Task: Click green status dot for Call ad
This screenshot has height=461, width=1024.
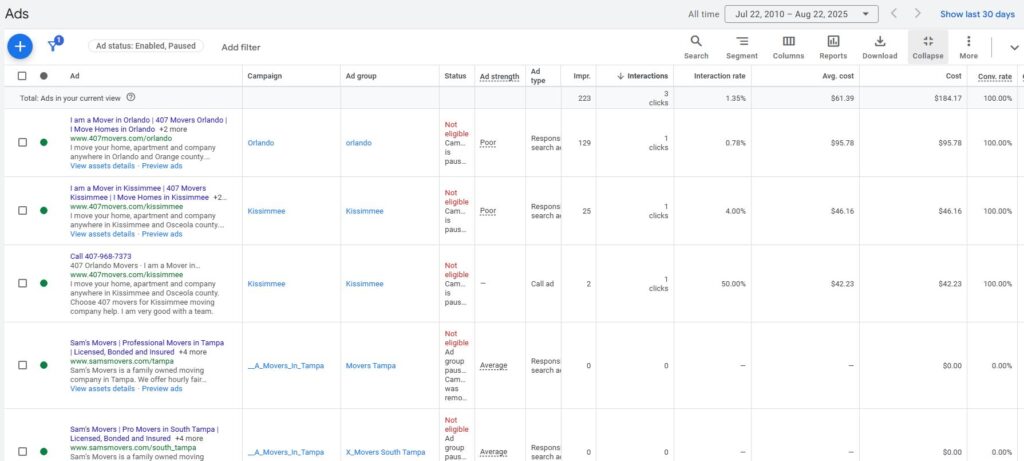Action: tap(44, 283)
